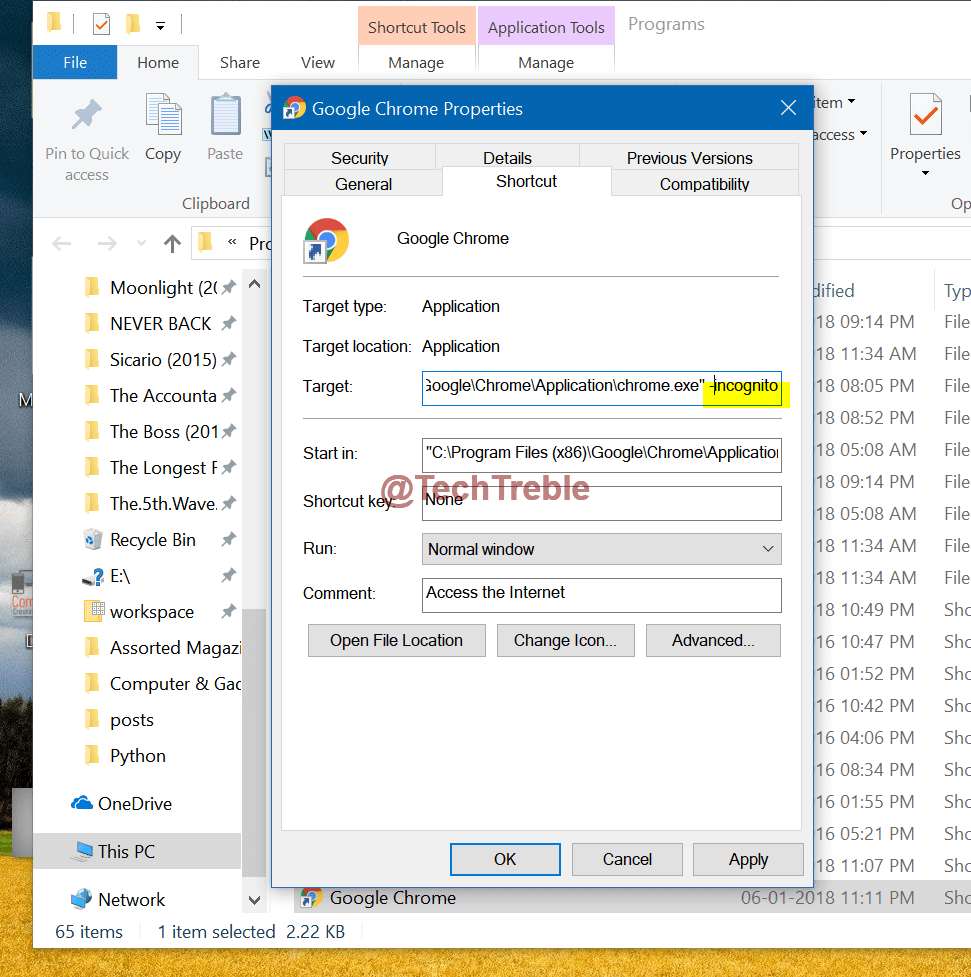This screenshot has height=977, width=971.
Task: Open the recent locations dropdown chevron
Action: coord(141,243)
